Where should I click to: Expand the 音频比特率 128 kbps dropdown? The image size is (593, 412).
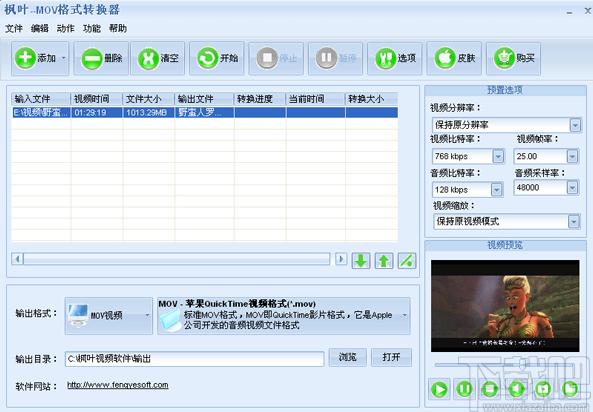(x=497, y=190)
